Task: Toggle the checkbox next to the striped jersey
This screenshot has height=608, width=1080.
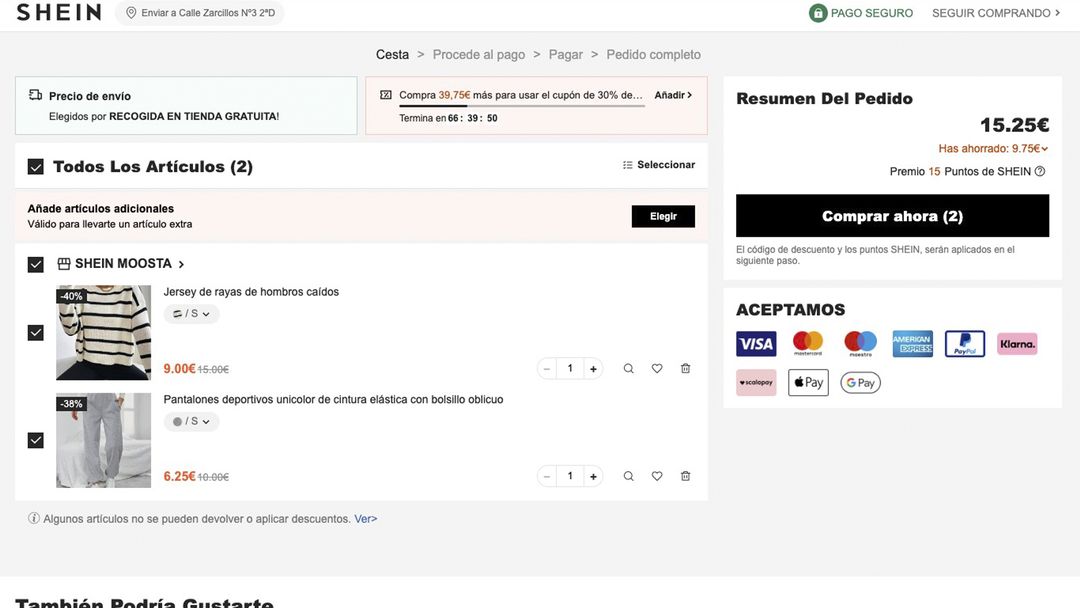Action: click(35, 332)
